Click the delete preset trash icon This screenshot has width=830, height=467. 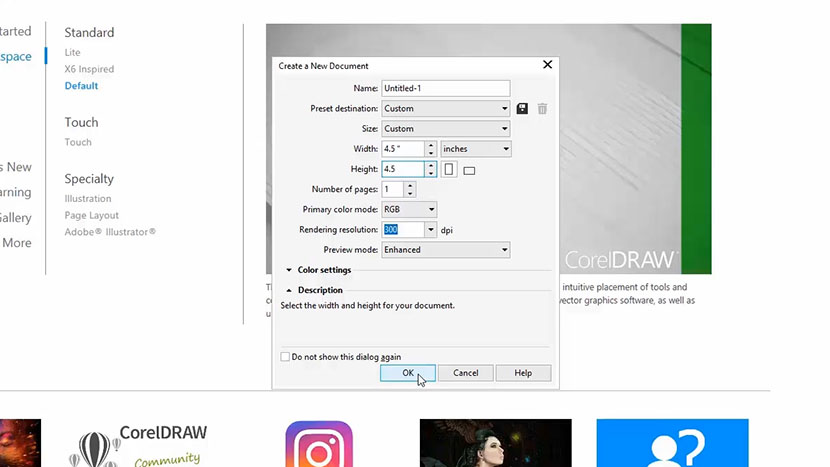[x=542, y=109]
